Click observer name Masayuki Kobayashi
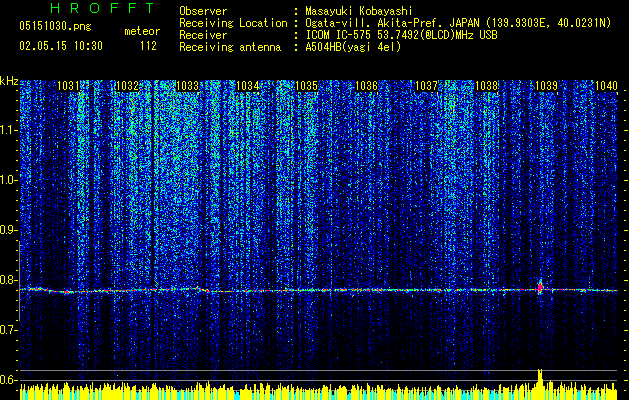The width and height of the screenshot is (629, 400). tap(359, 11)
